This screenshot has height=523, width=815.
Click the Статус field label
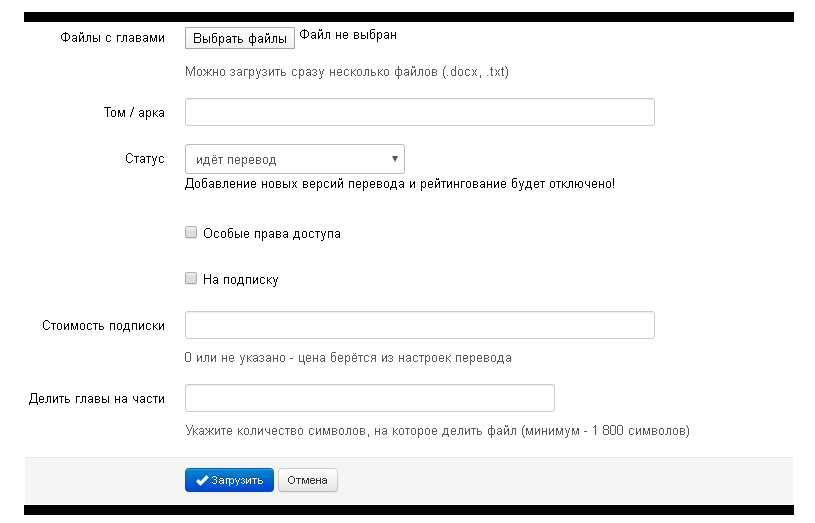coord(144,159)
